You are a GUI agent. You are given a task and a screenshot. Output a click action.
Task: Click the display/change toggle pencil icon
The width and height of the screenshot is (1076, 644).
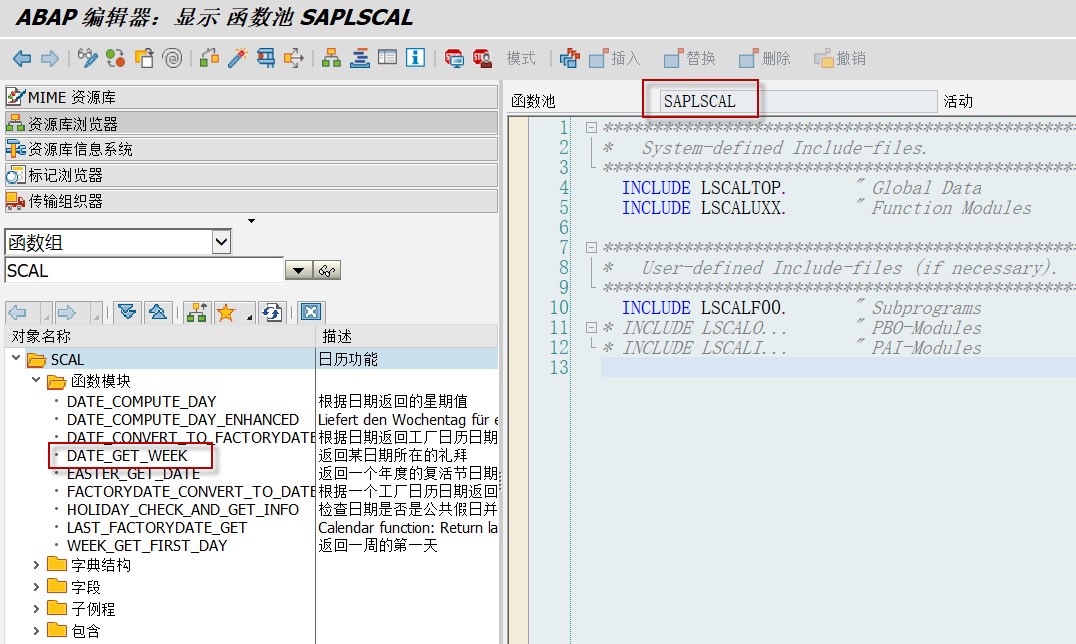tap(88, 58)
